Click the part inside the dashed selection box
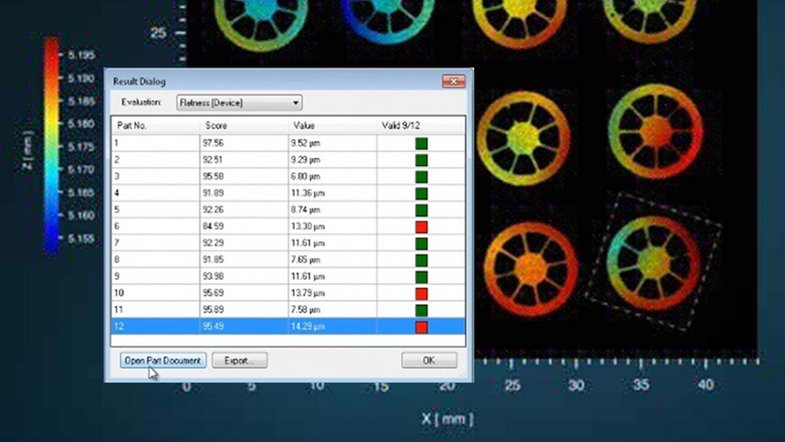Screen dimensions: 785x442 click(654, 250)
